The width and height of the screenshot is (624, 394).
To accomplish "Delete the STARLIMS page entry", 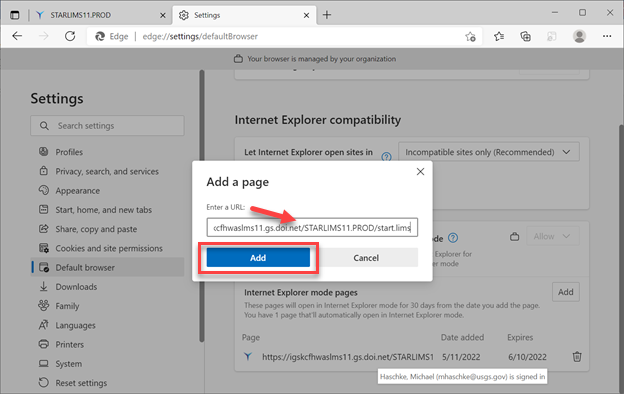I will point(577,357).
